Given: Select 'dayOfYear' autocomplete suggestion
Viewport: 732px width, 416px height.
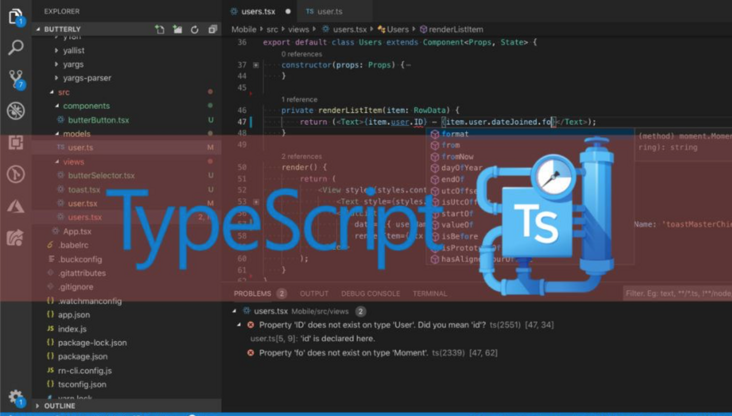Looking at the screenshot, I should [x=461, y=168].
